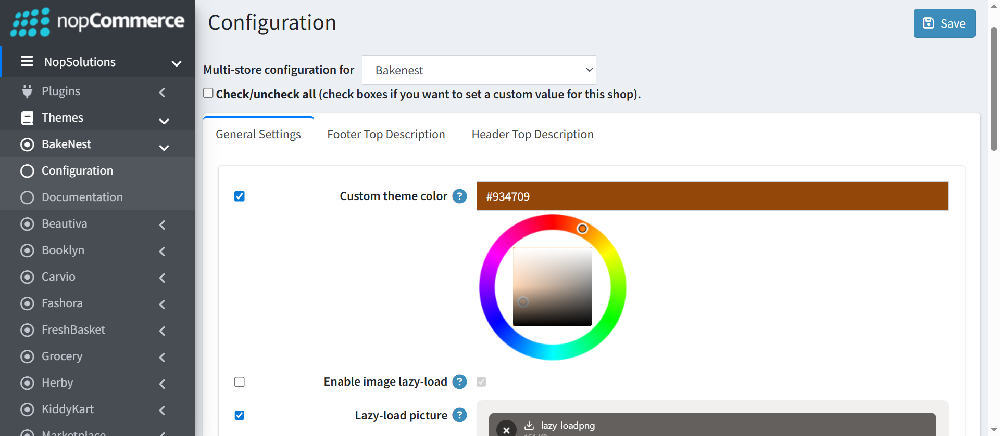Click the hue ring of color picker
The height and width of the screenshot is (436, 1000).
pos(488,287)
